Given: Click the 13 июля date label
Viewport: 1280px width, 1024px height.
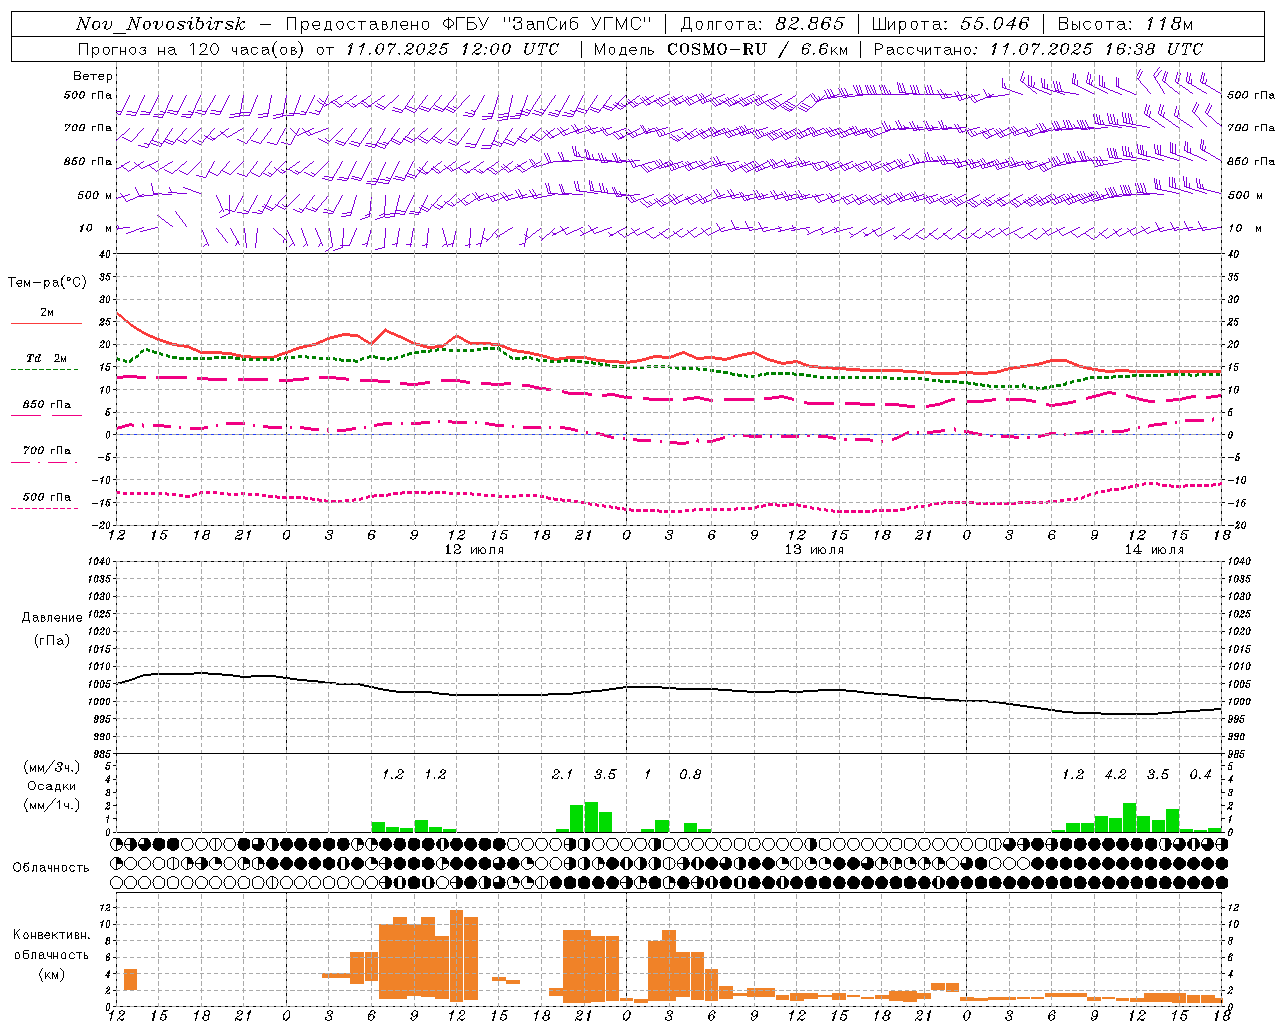Looking at the screenshot, I should pos(814,550).
